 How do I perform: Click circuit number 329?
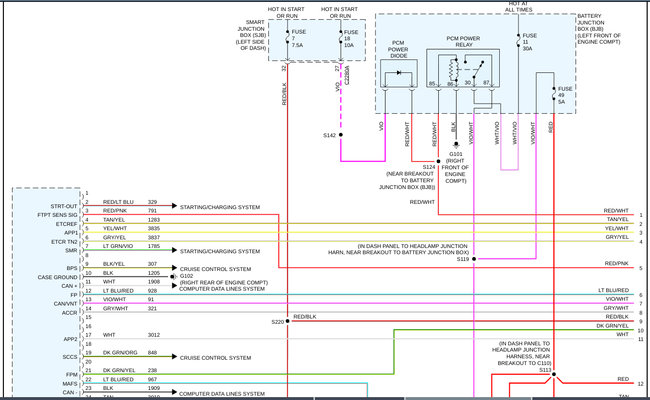pyautogui.click(x=153, y=202)
